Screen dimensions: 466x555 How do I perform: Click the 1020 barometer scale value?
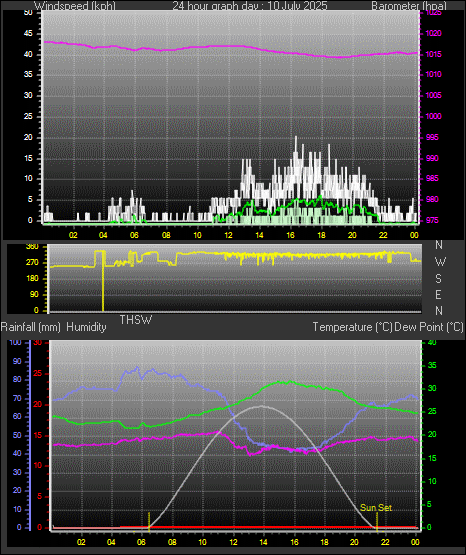(x=433, y=33)
